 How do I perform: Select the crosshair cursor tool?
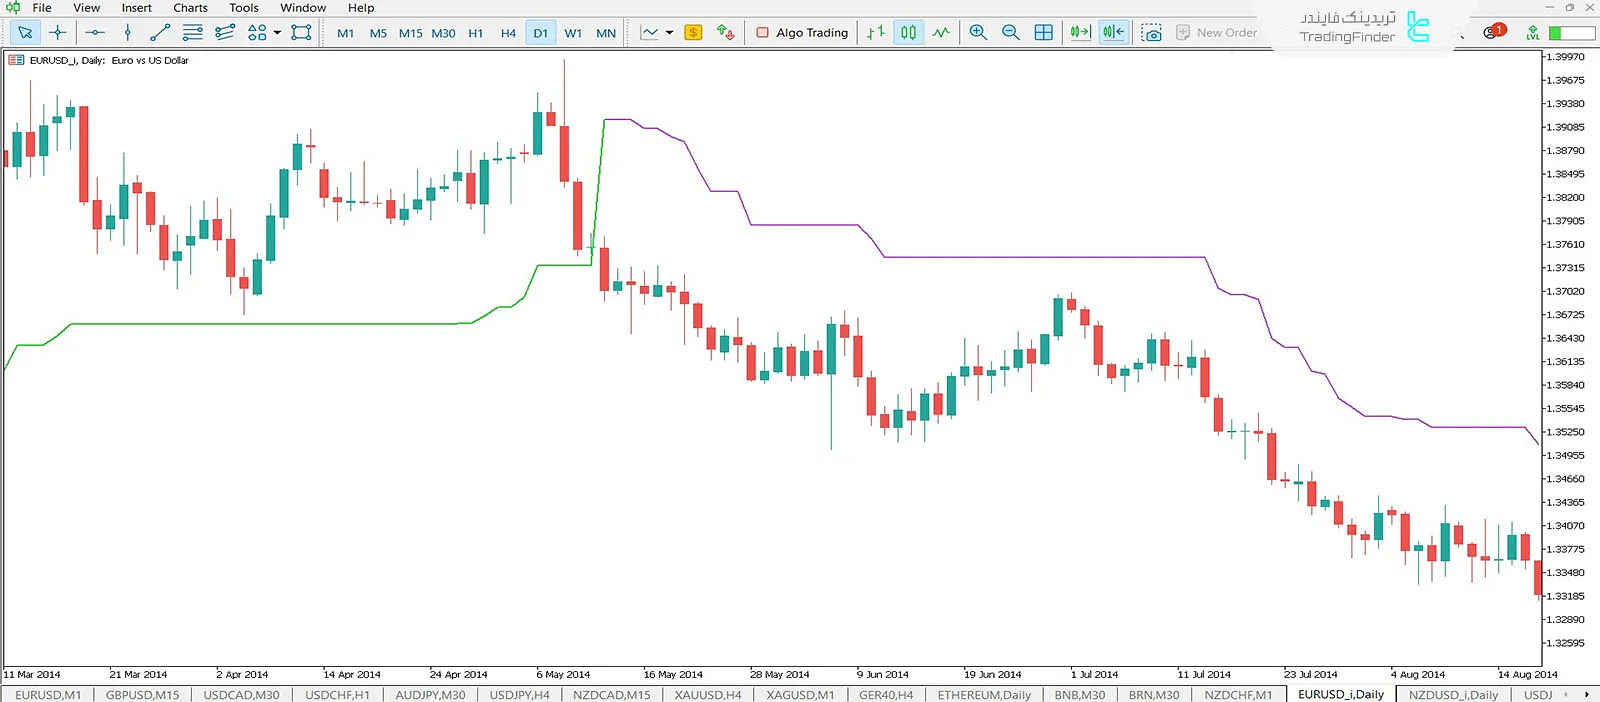coord(58,33)
